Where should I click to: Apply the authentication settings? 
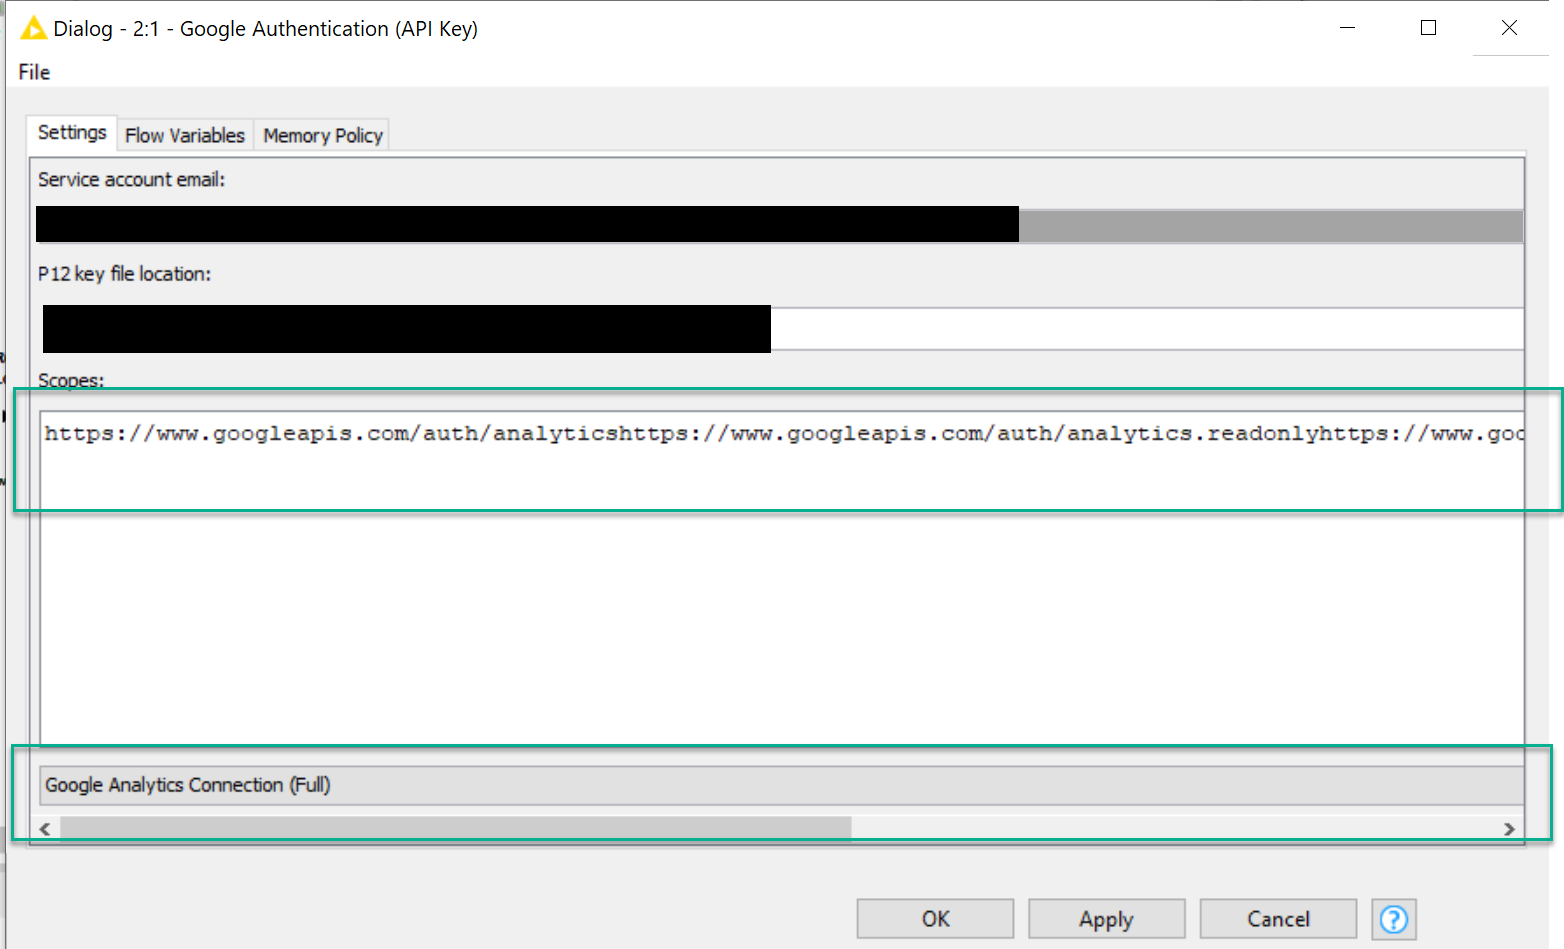pos(1106,919)
